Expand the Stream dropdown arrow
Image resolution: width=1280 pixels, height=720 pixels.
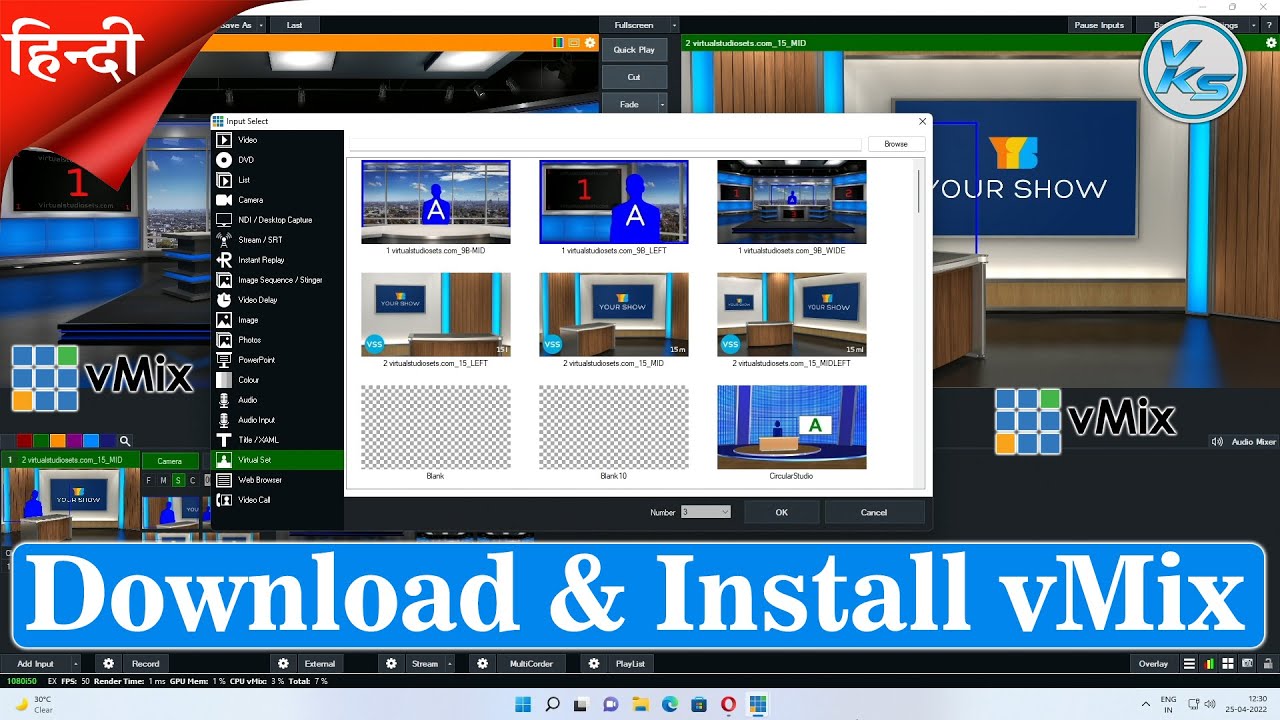point(449,663)
